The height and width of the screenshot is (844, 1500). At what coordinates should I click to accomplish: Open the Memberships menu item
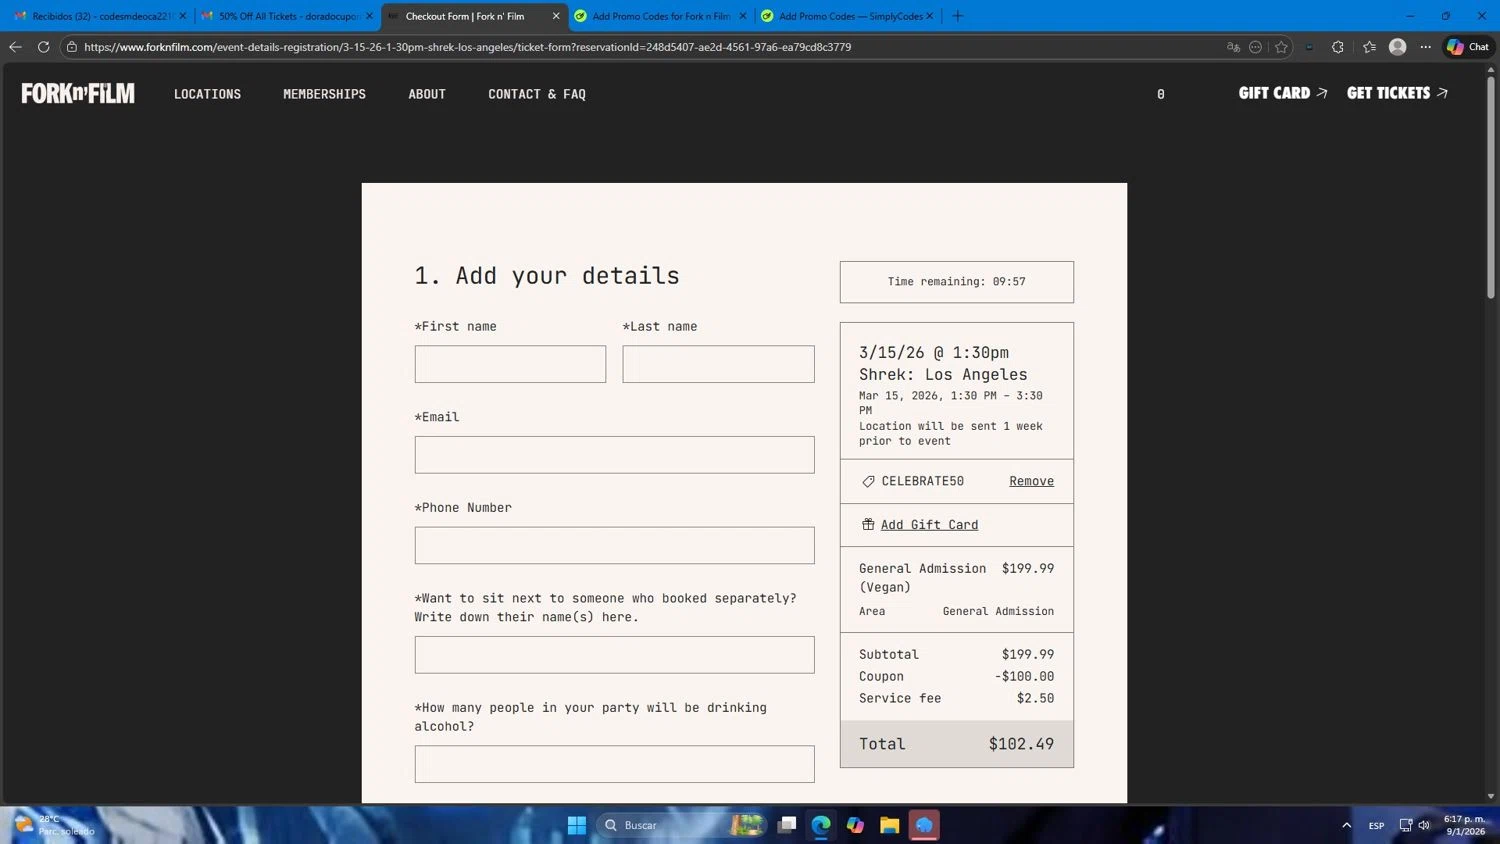click(324, 94)
